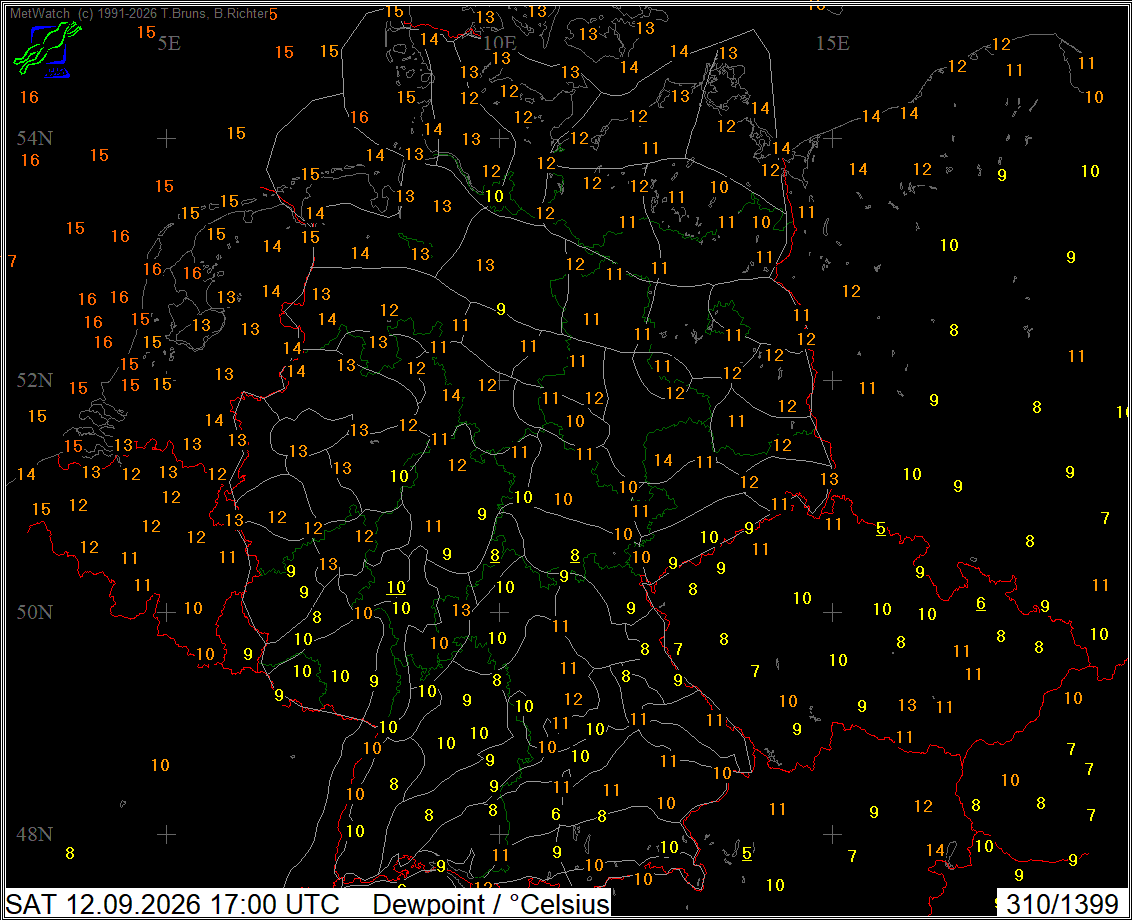Select the grid cross at 52N 15E
1132x920 pixels.
click(x=832, y=380)
